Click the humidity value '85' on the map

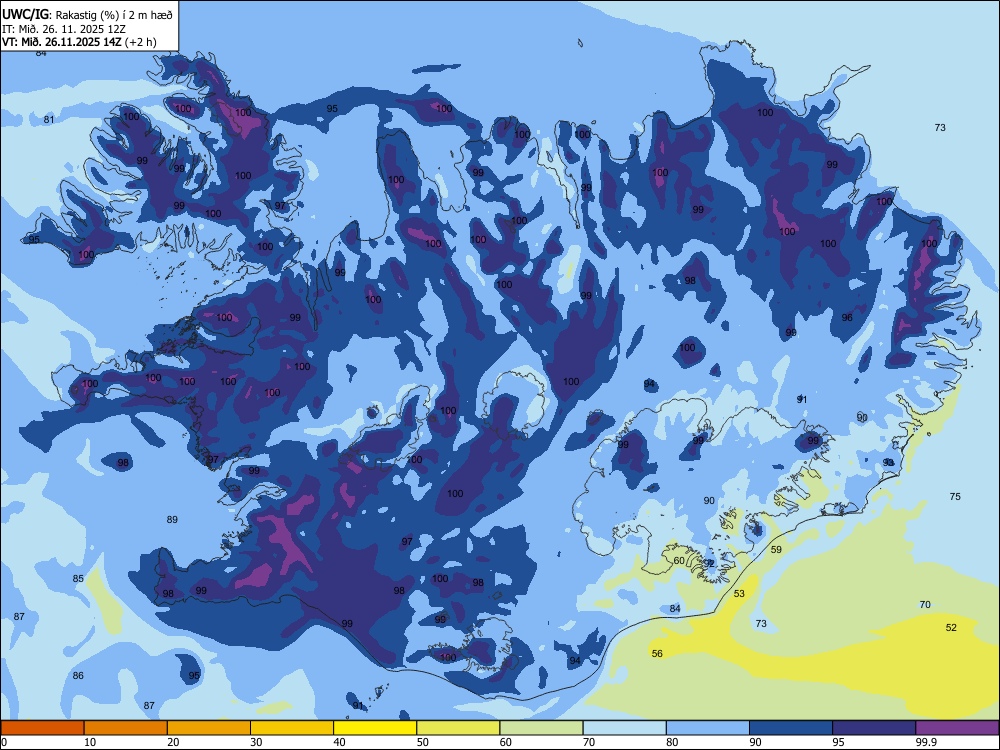pos(78,578)
